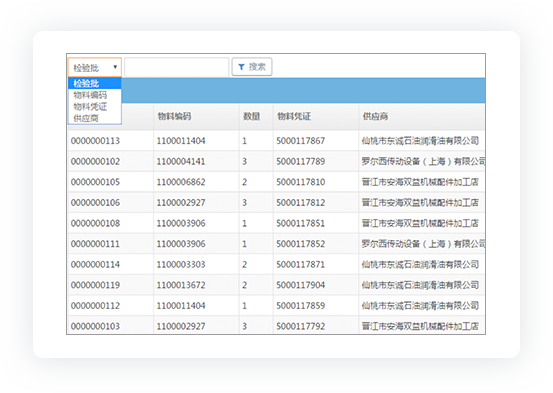
Task: Select inspection lot 0000000114
Action: pyautogui.click(x=95, y=264)
